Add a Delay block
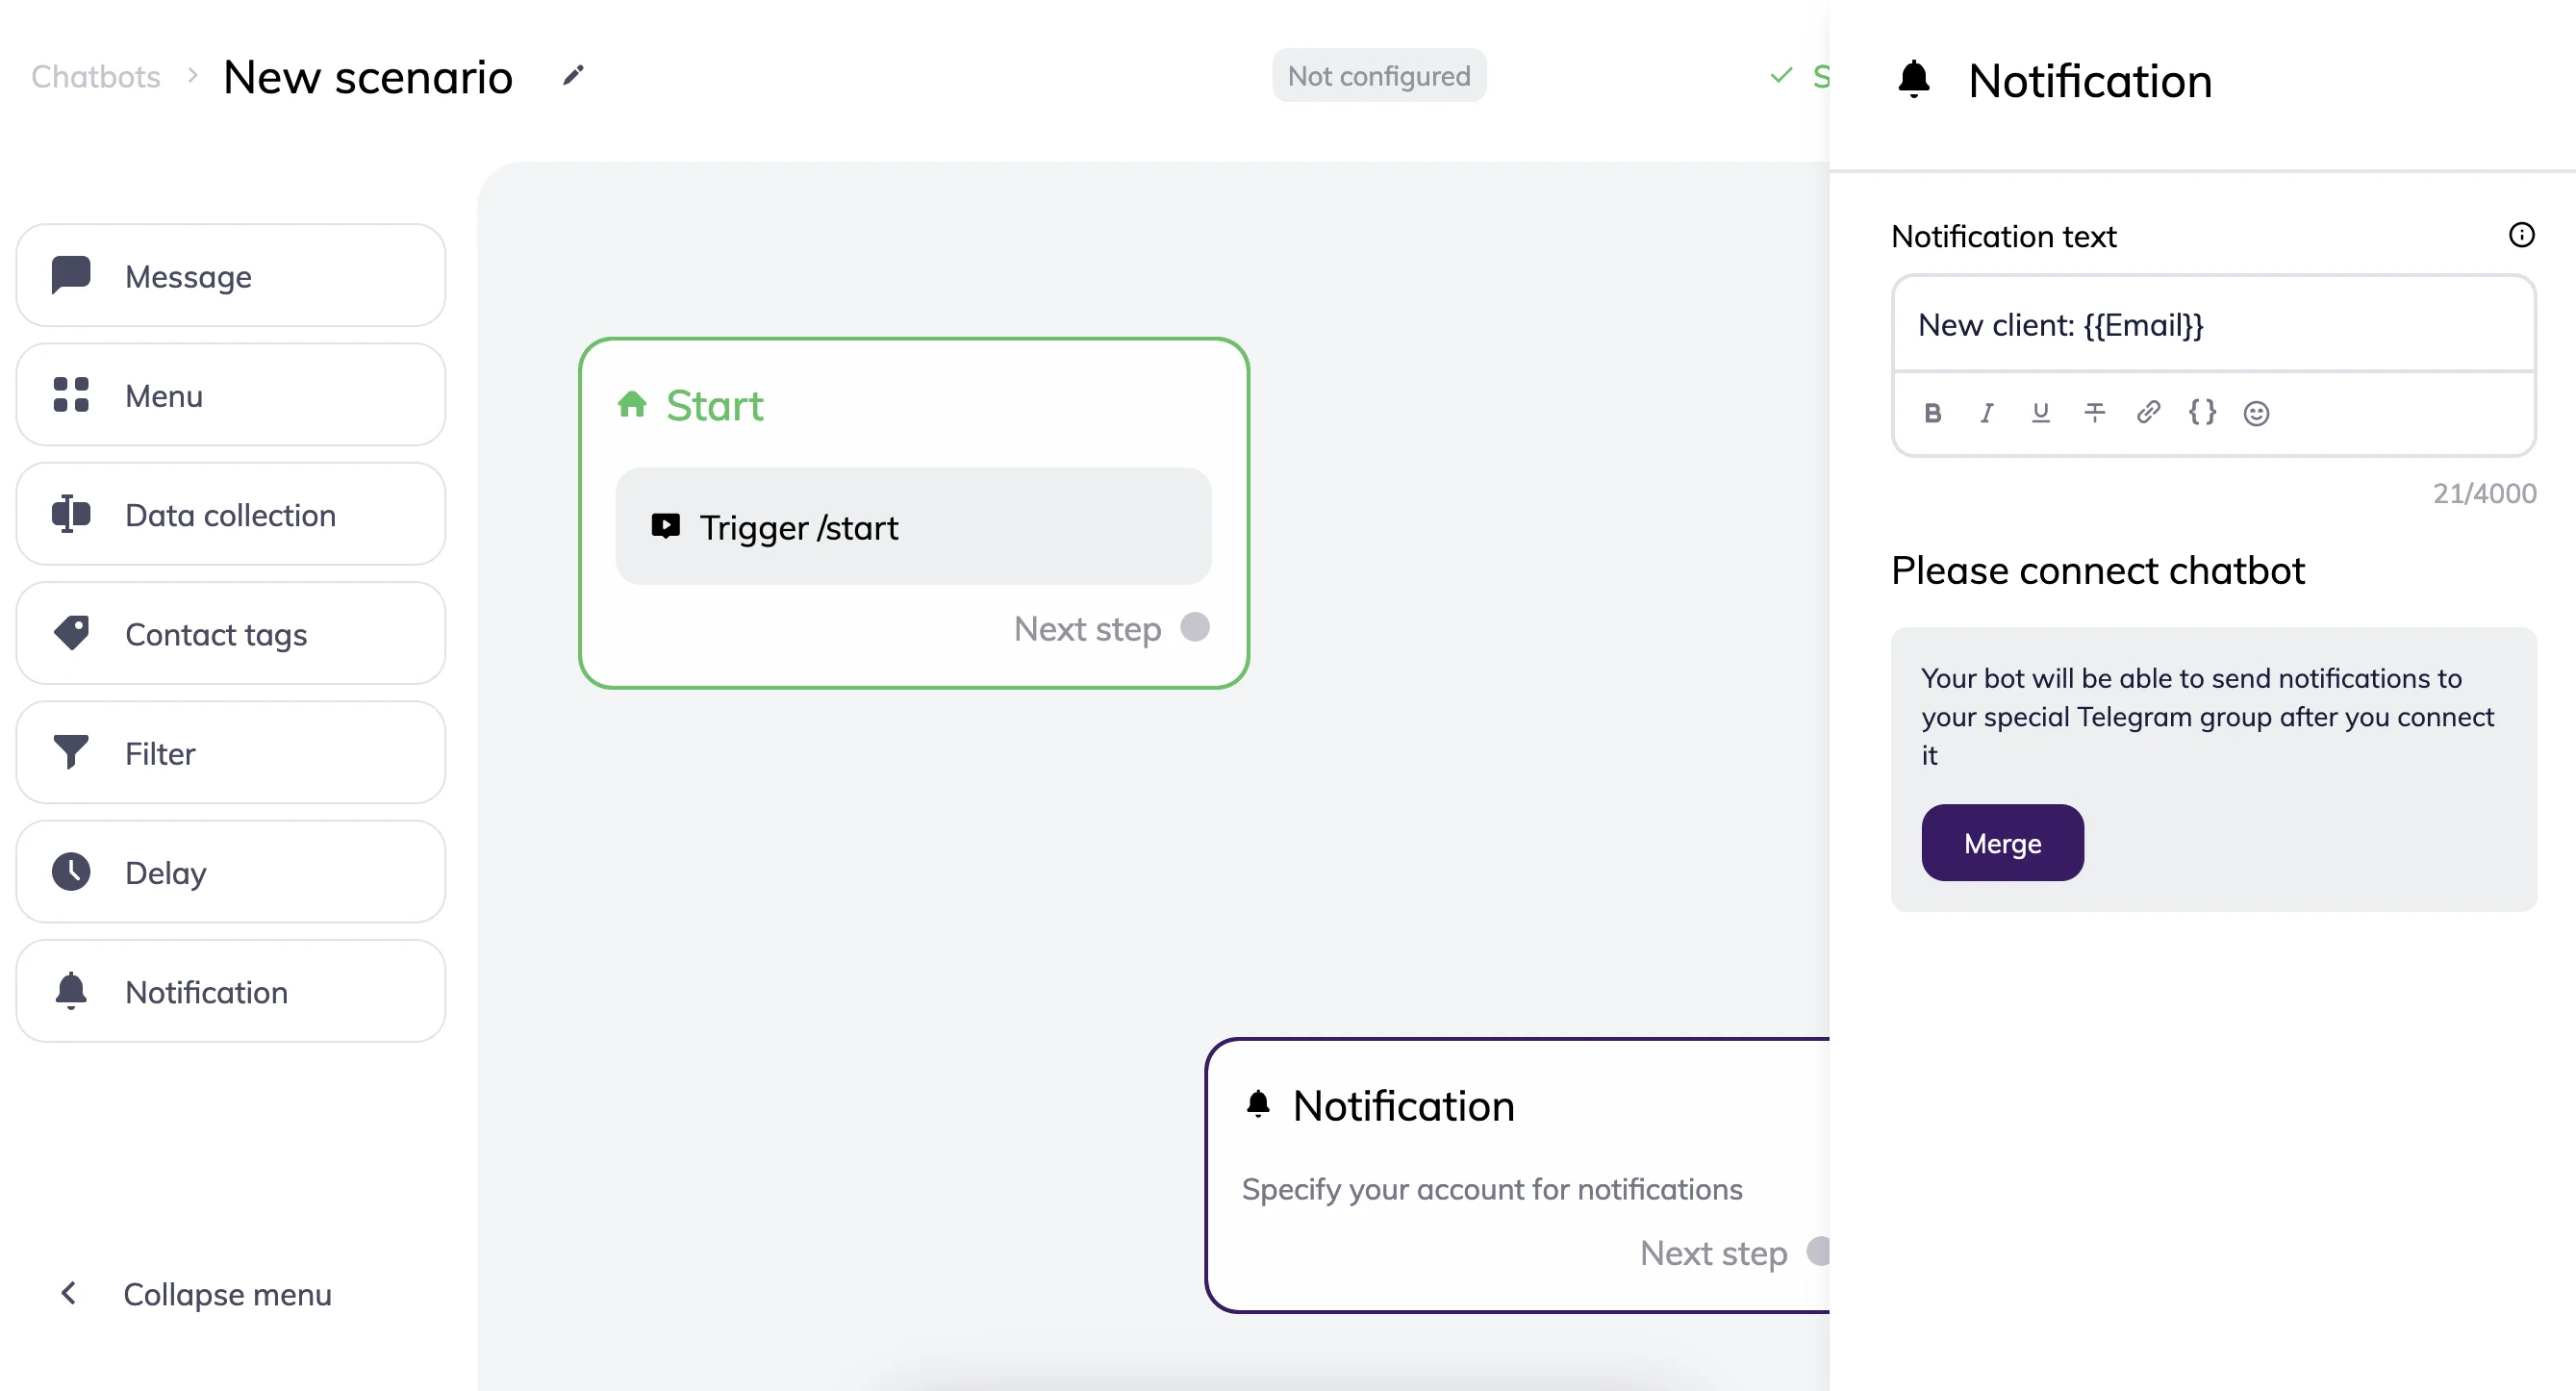2576x1391 pixels. (x=231, y=871)
